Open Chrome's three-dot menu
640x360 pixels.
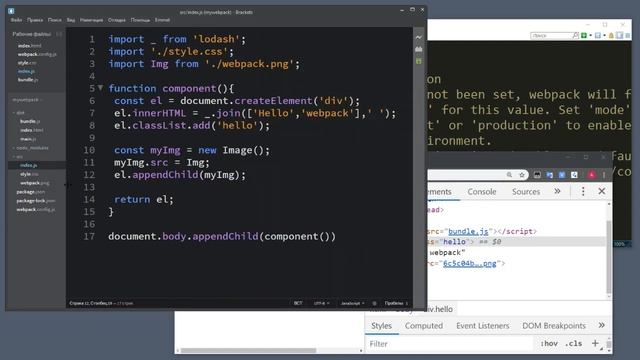(604, 175)
